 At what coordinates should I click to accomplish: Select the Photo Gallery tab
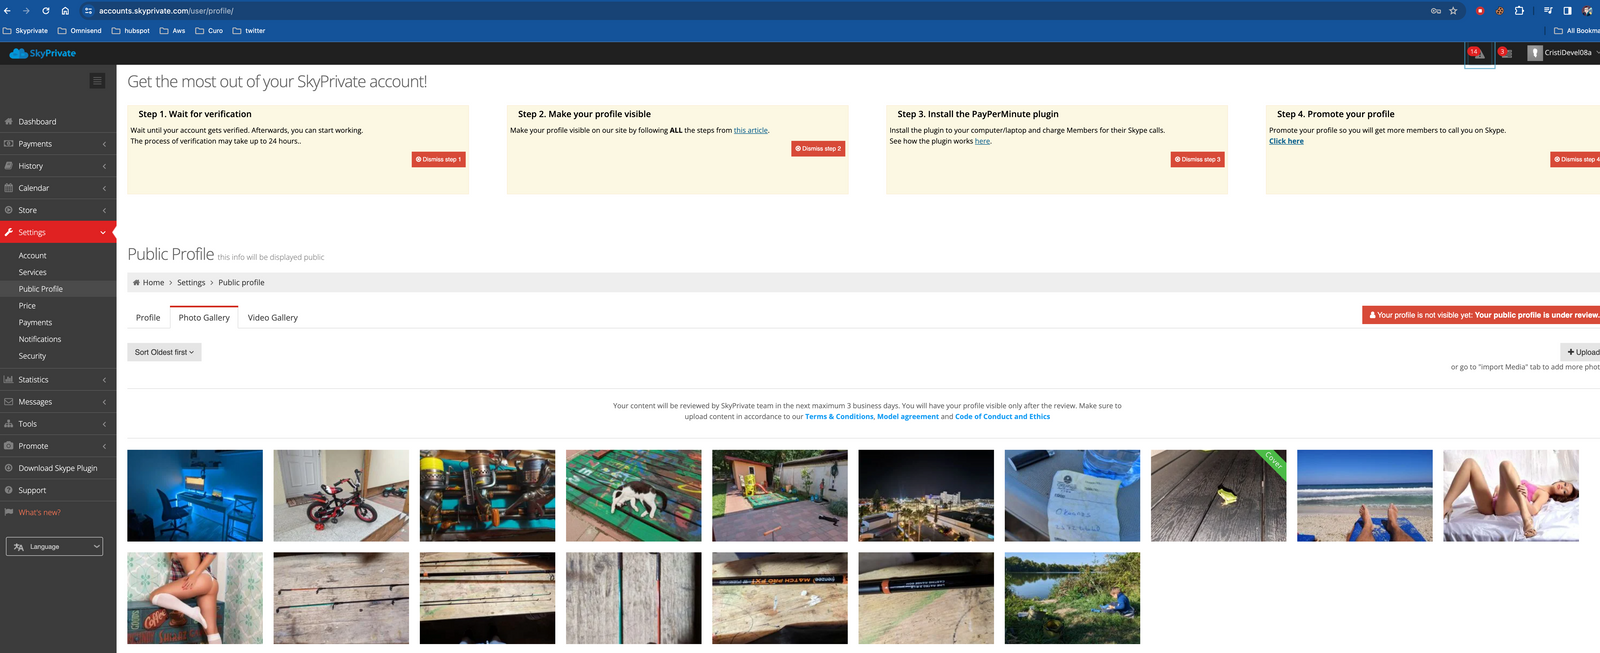[x=204, y=317]
